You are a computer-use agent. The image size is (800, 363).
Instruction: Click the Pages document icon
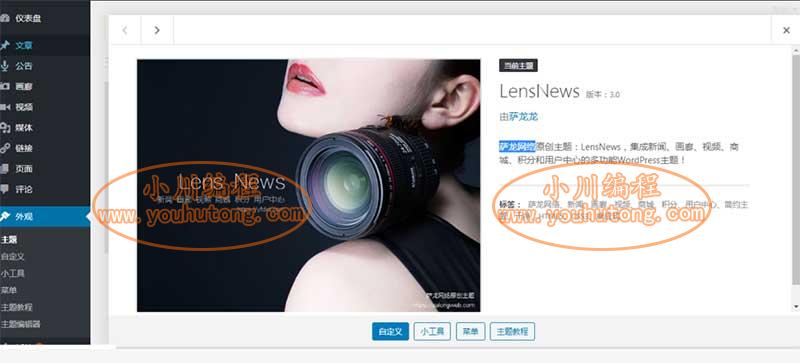5,168
